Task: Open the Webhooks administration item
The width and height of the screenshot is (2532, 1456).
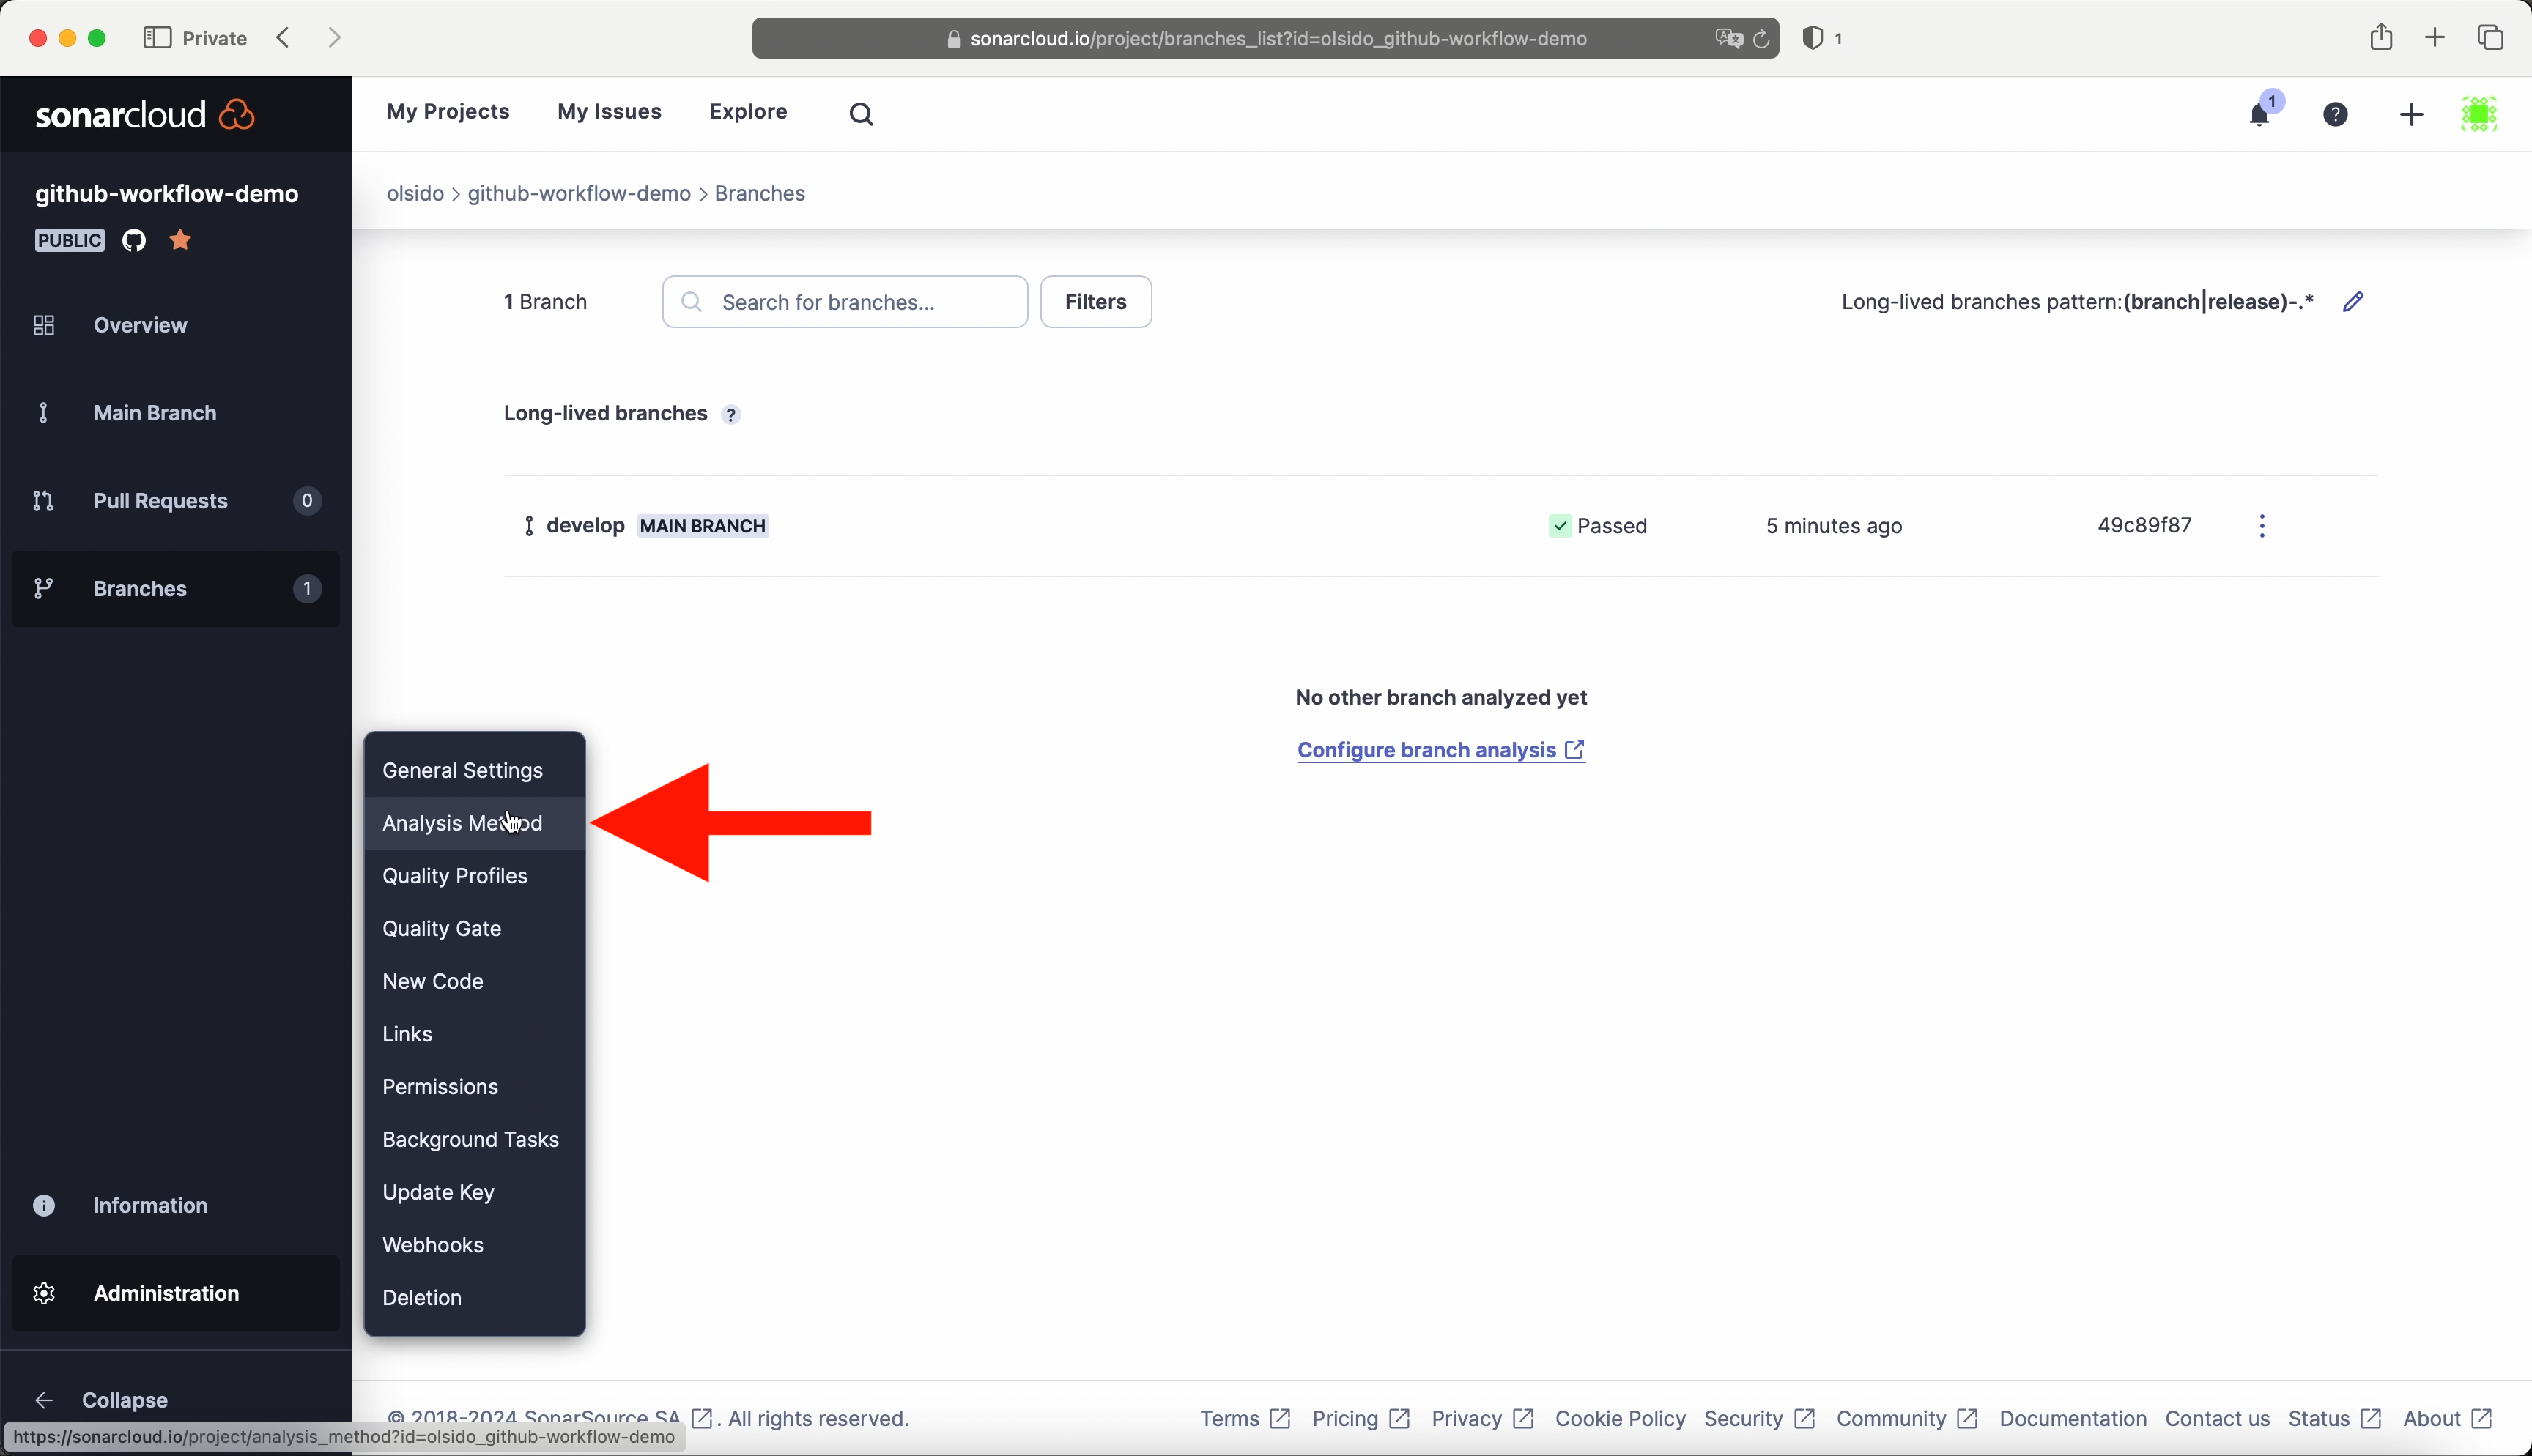Action: click(433, 1245)
